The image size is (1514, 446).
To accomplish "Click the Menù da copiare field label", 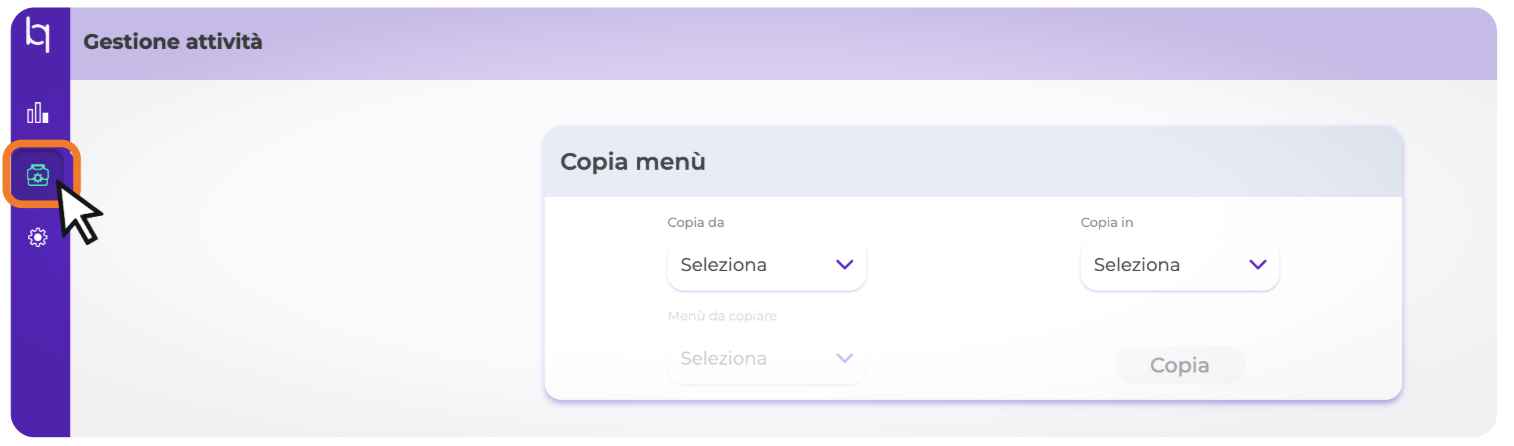I will (x=722, y=316).
